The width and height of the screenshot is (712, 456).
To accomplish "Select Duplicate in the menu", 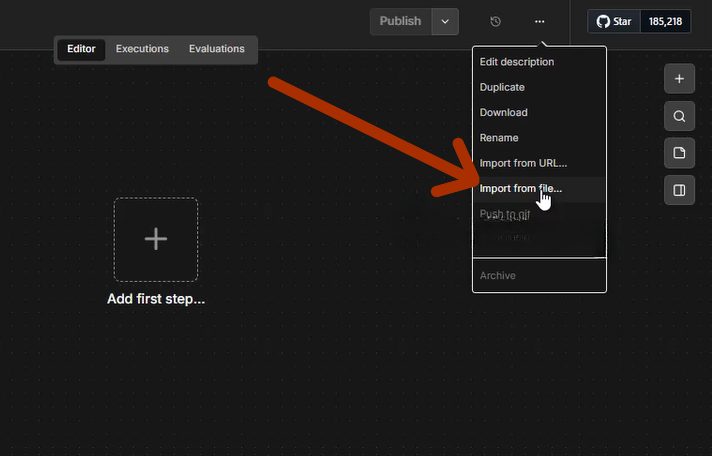I will pos(539,87).
